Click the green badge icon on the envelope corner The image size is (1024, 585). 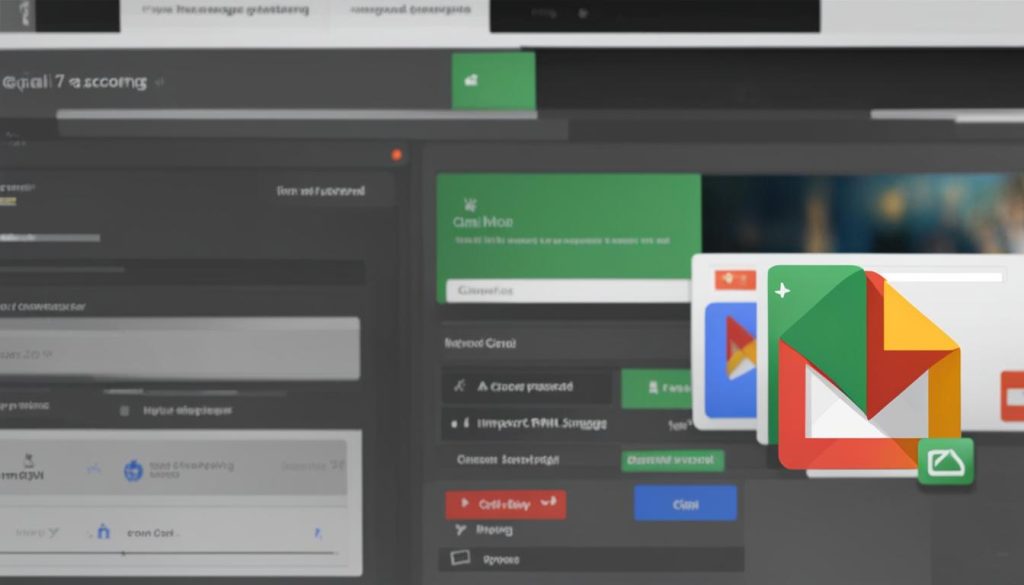tap(946, 462)
